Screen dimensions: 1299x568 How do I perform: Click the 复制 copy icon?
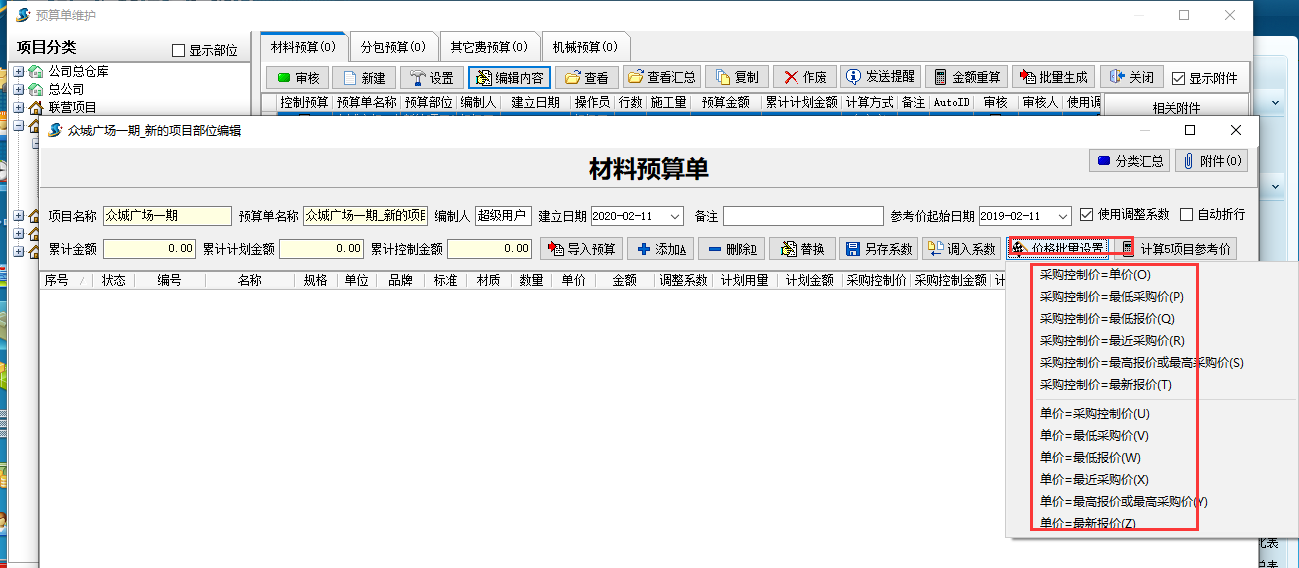pos(722,78)
